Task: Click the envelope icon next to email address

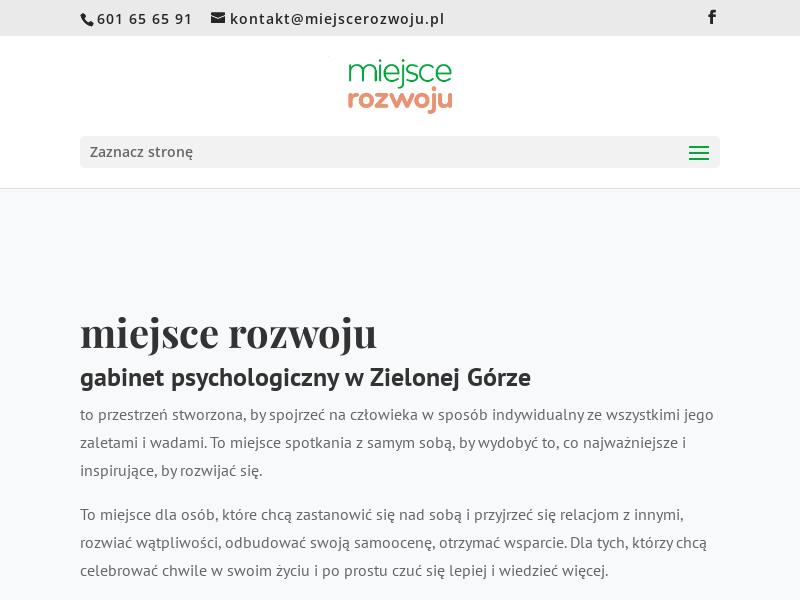Action: click(x=215, y=17)
